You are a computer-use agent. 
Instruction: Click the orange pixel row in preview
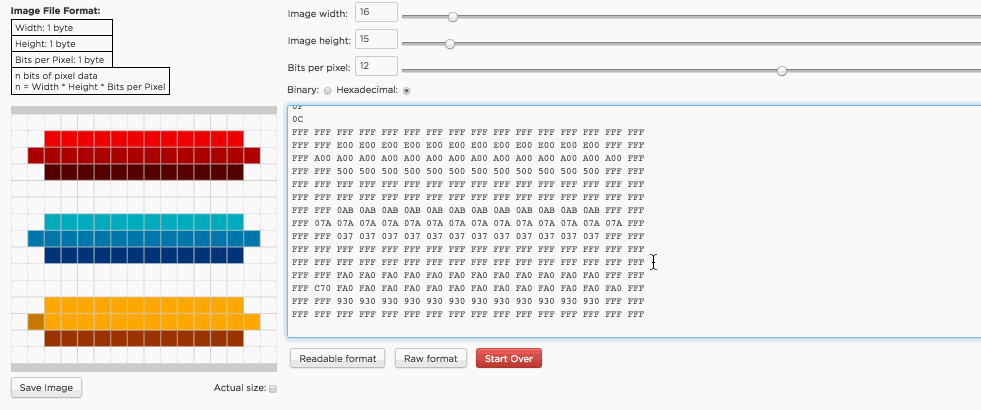tap(144, 305)
